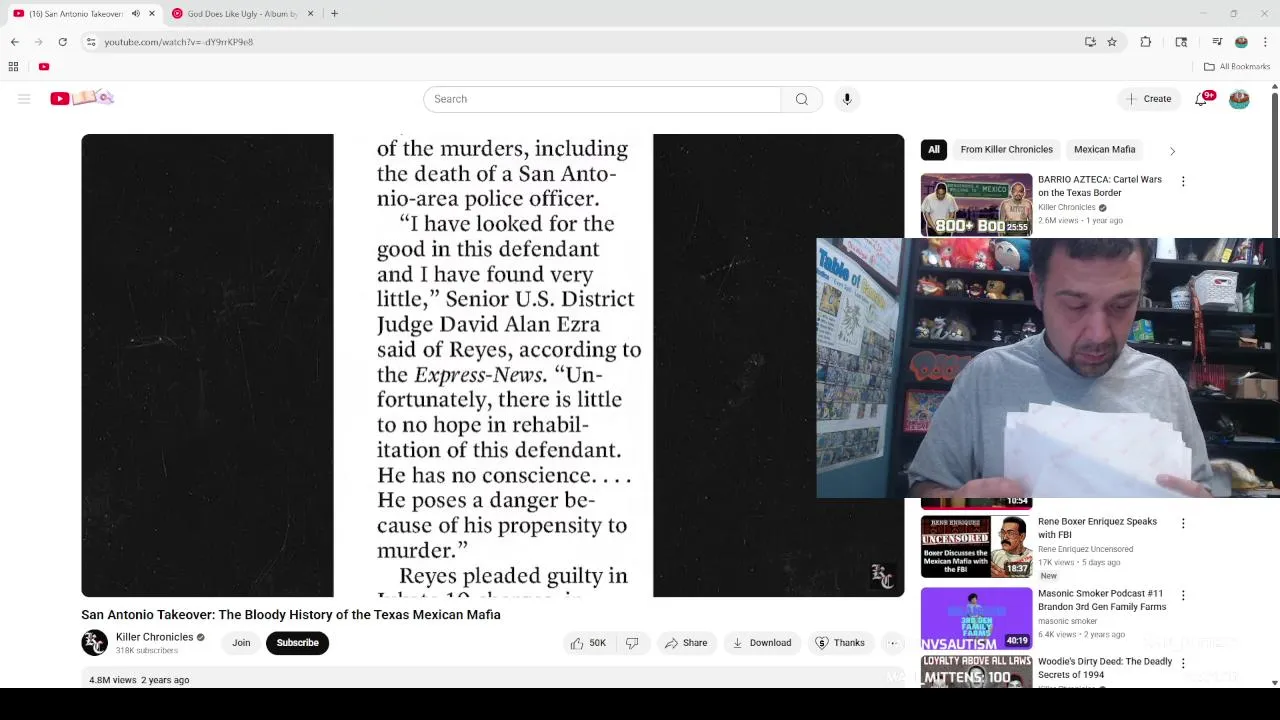This screenshot has width=1280, height=720.
Task: Open BARRIO AZTECA video thumbnail
Action: [x=976, y=205]
